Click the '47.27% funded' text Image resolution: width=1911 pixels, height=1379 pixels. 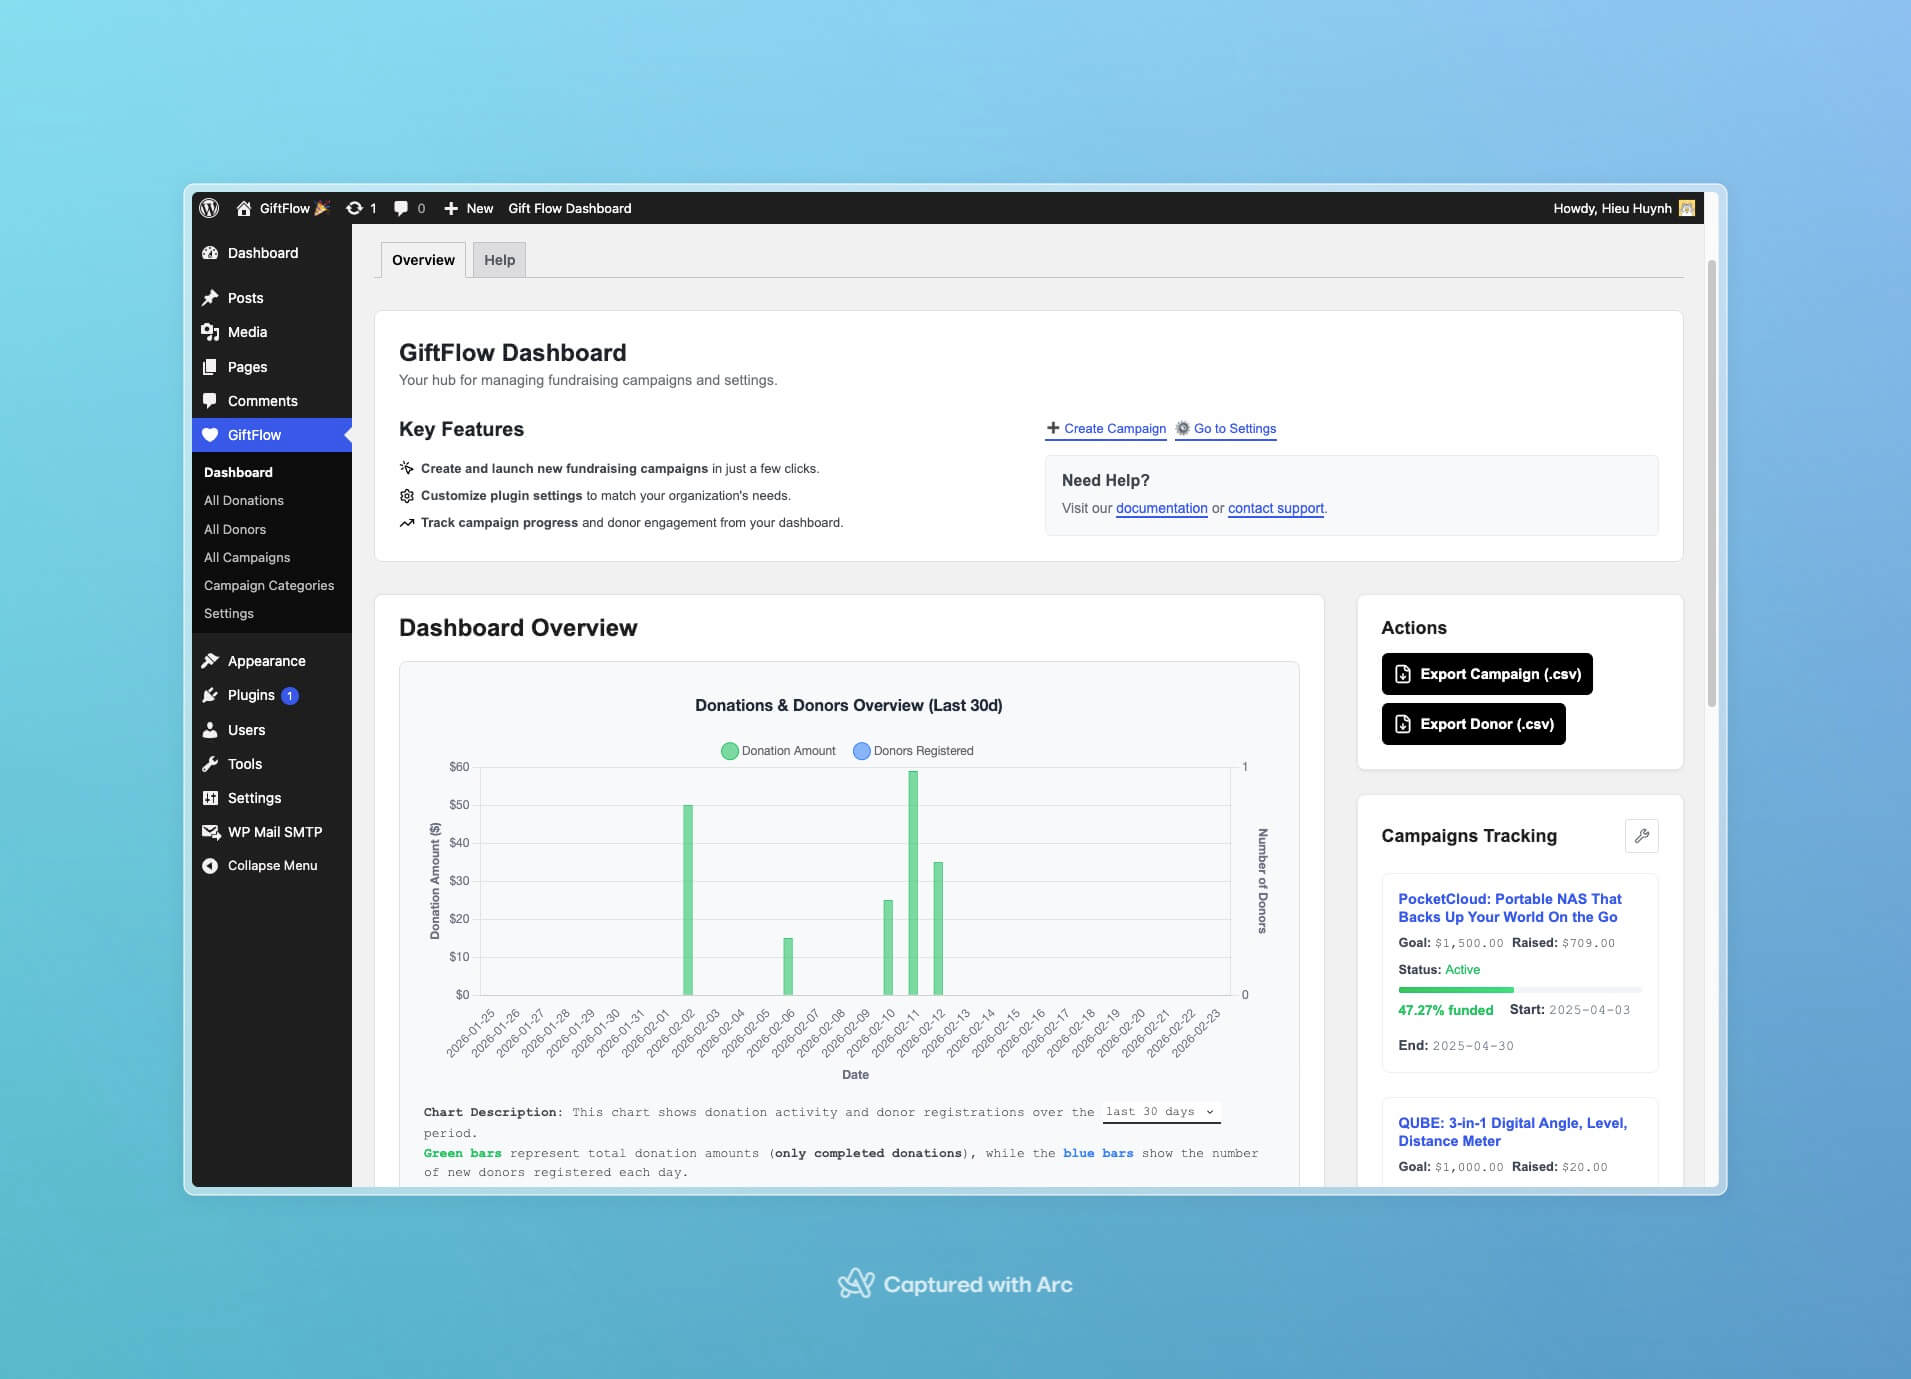pos(1446,1010)
